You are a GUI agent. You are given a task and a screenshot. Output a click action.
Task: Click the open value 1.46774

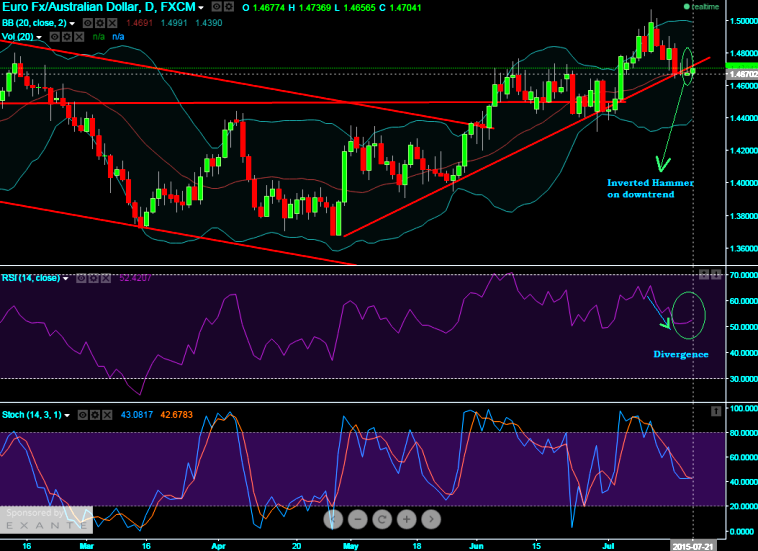coord(268,8)
